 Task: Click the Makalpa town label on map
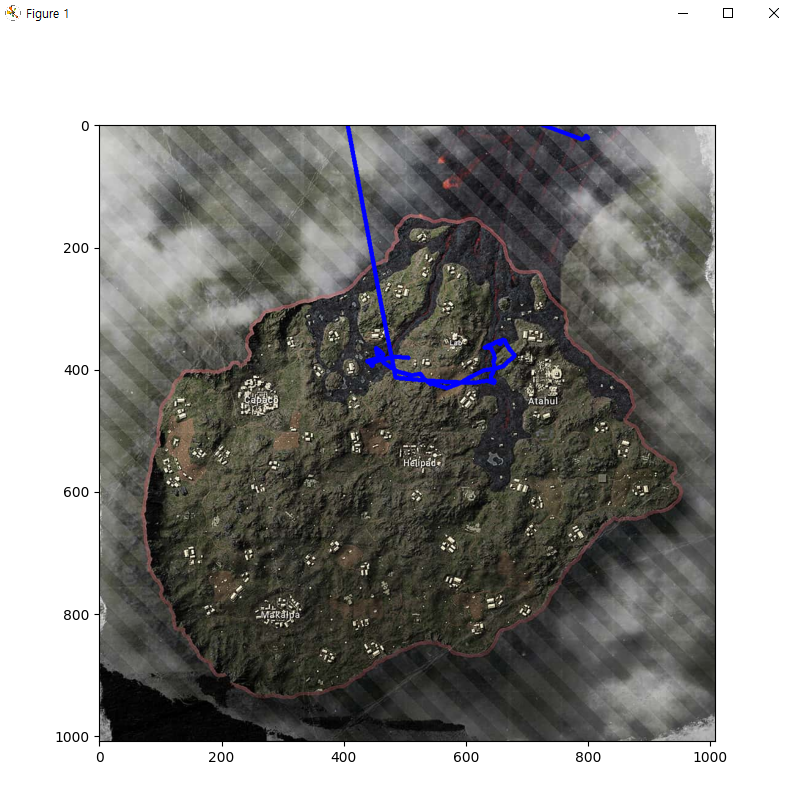click(x=280, y=615)
